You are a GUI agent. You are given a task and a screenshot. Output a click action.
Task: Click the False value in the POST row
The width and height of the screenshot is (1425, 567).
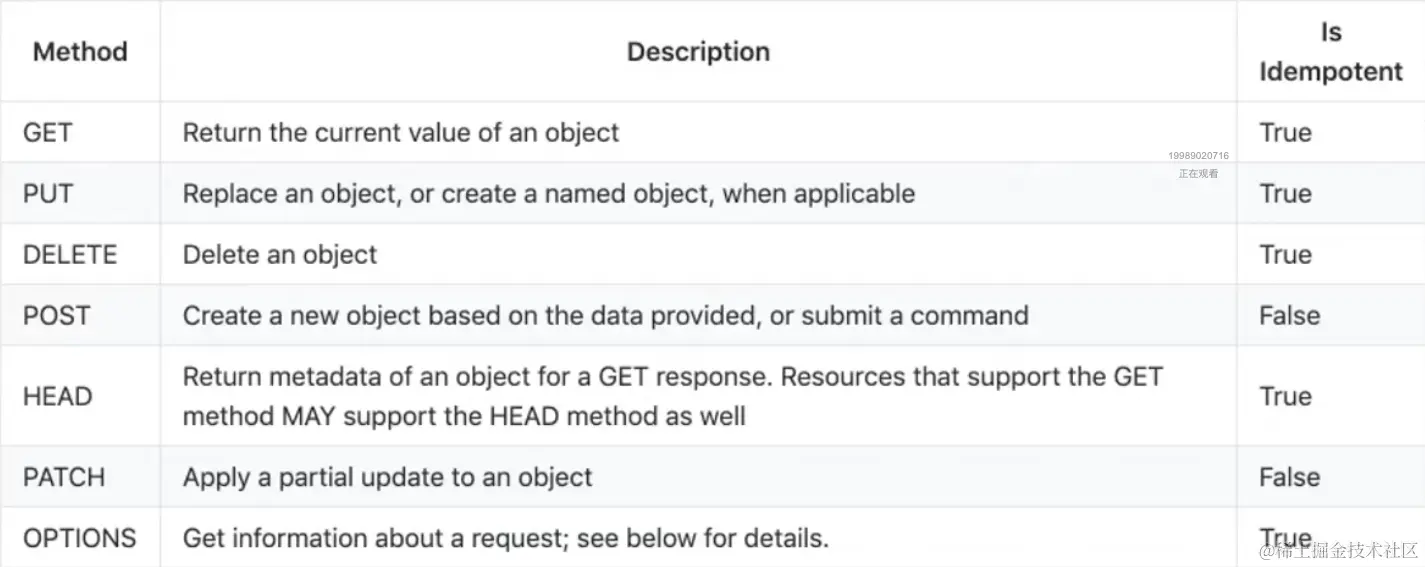(x=1289, y=315)
